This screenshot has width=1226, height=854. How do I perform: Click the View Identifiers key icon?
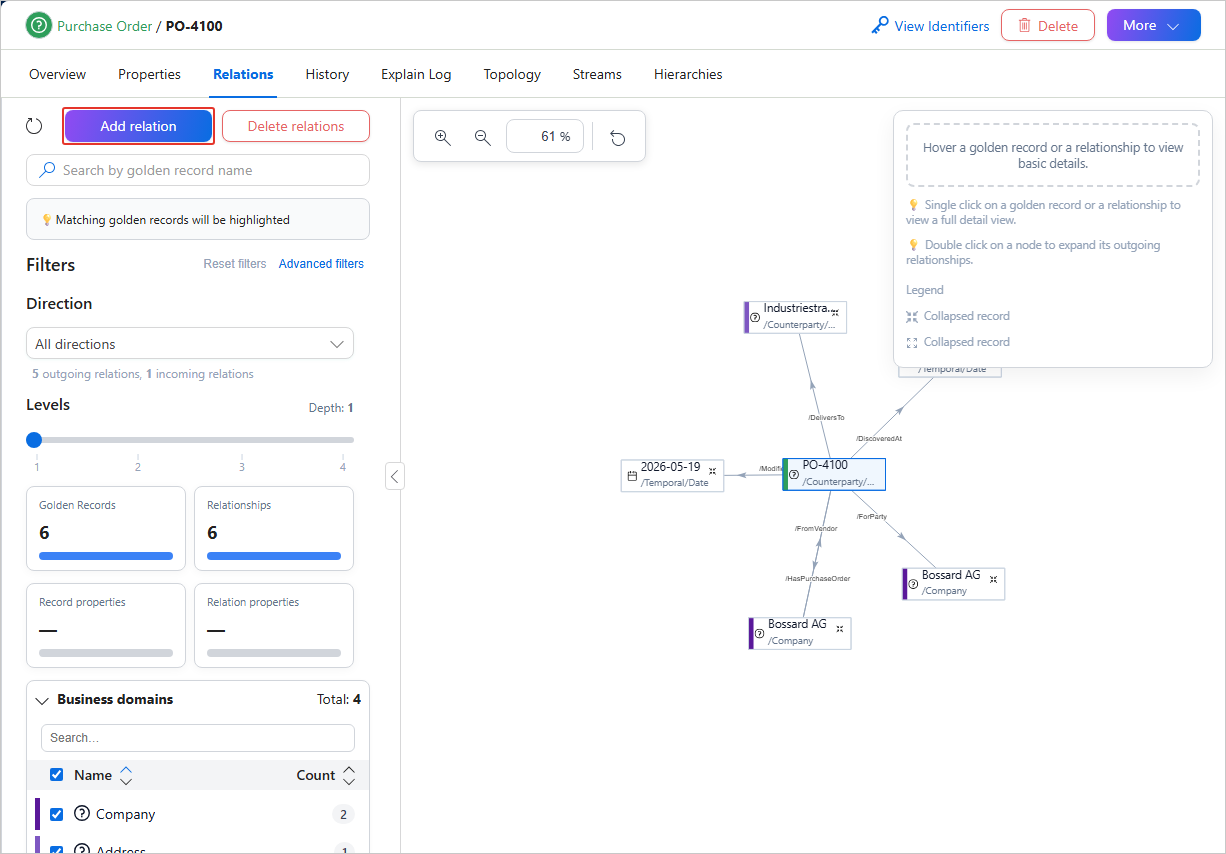pyautogui.click(x=880, y=26)
